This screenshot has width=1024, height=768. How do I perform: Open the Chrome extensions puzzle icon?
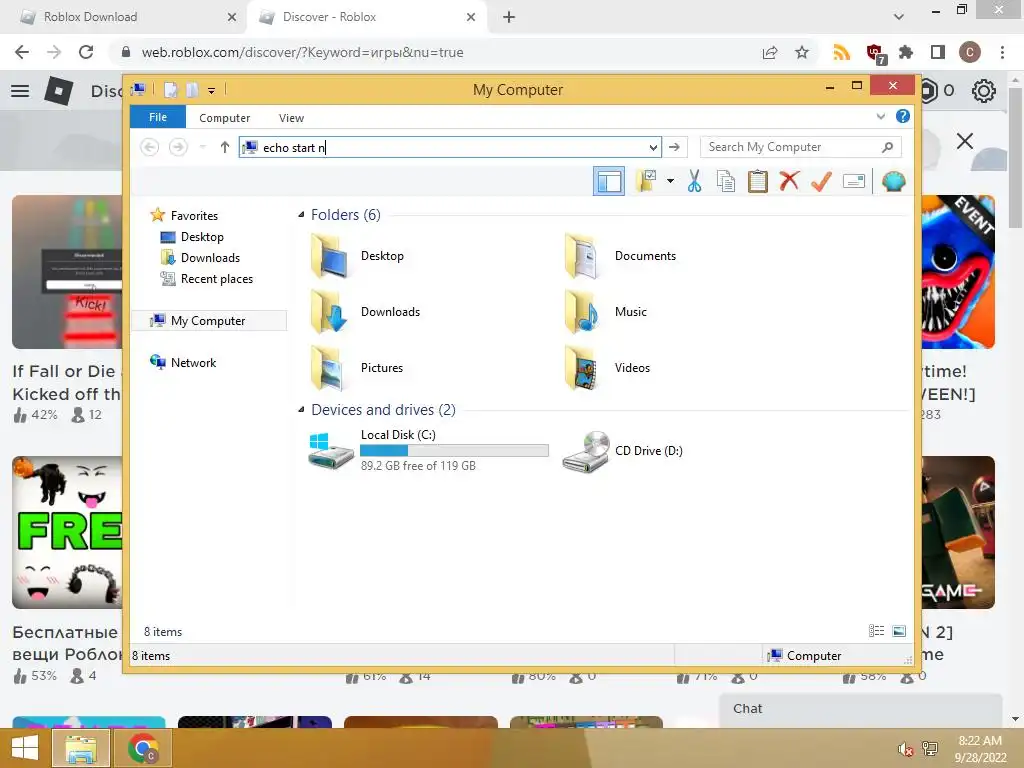click(x=906, y=52)
